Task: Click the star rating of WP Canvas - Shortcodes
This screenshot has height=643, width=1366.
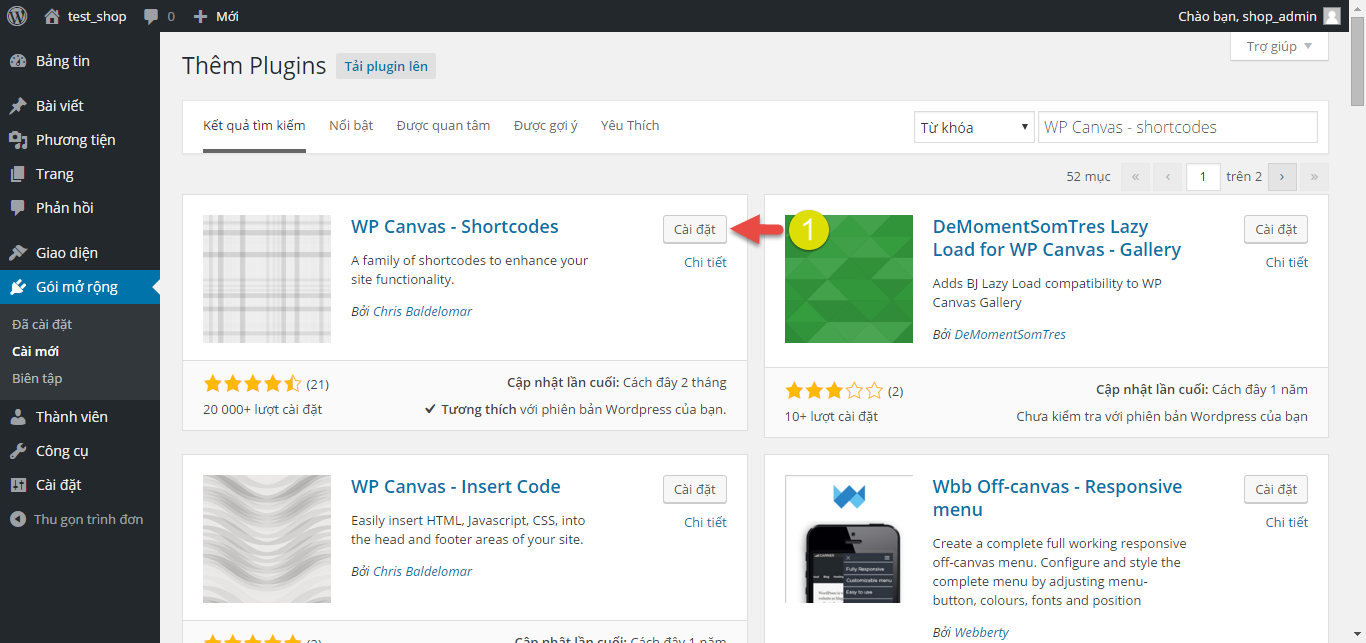Action: (x=252, y=383)
